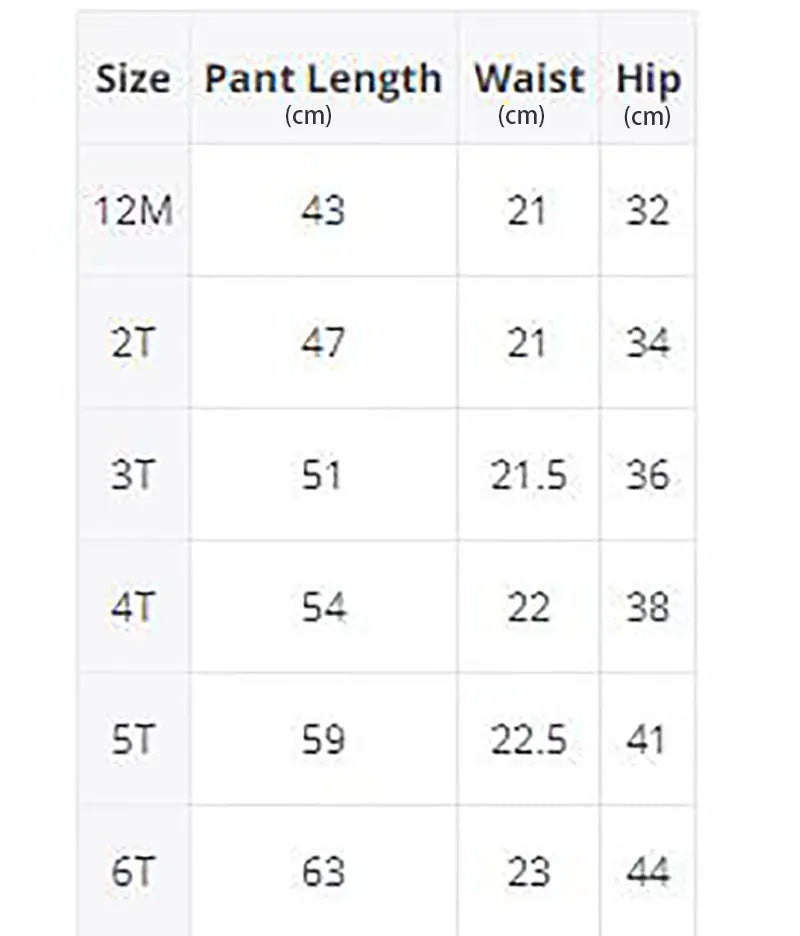
Task: Select the 5T size cell
Action: 134,740
